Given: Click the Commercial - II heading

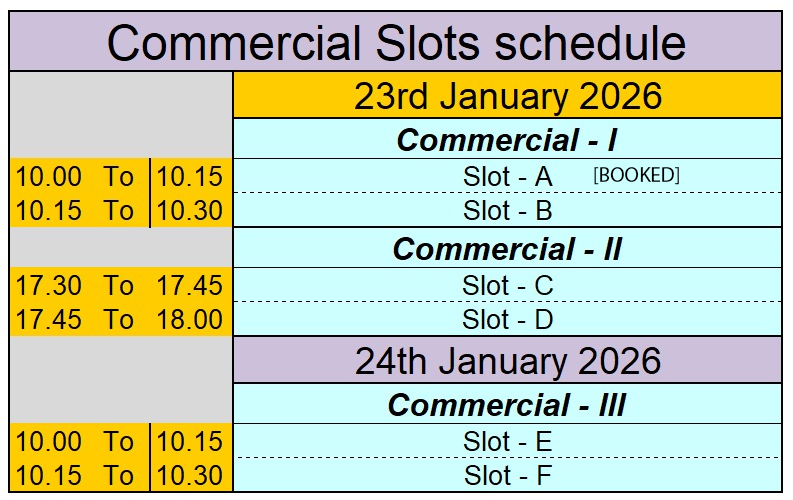Looking at the screenshot, I should [x=507, y=249].
